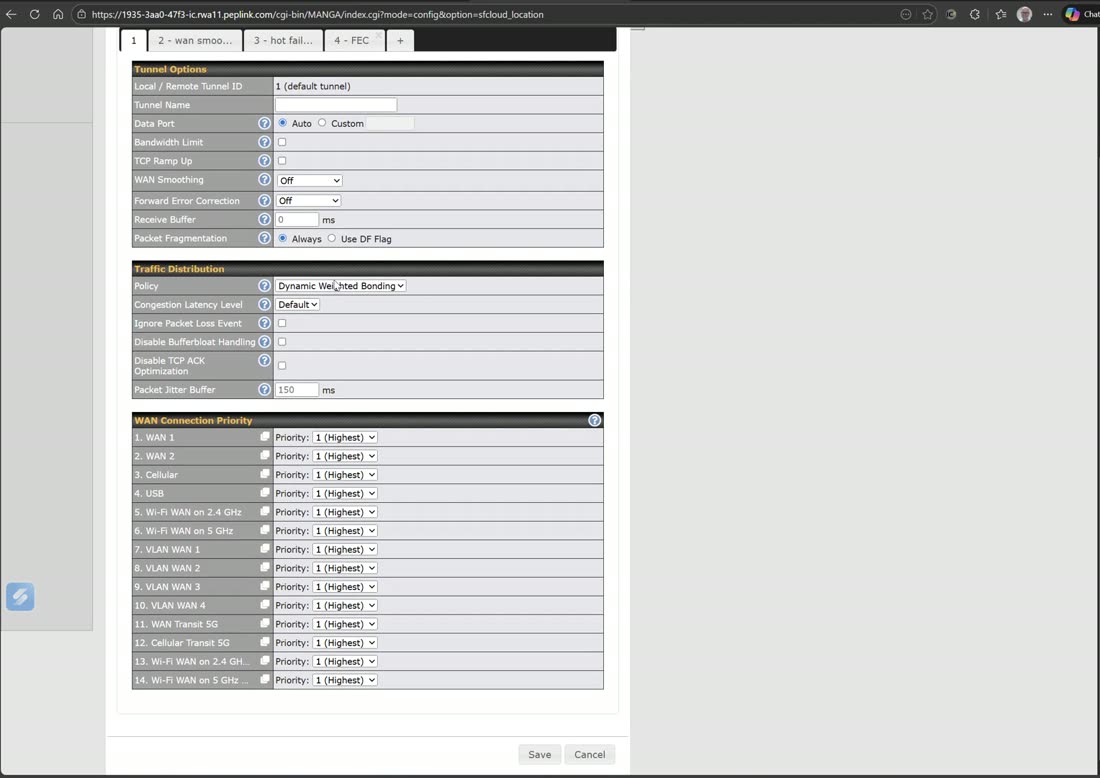
Task: Open help for WAN Connection Priority section
Action: [594, 420]
